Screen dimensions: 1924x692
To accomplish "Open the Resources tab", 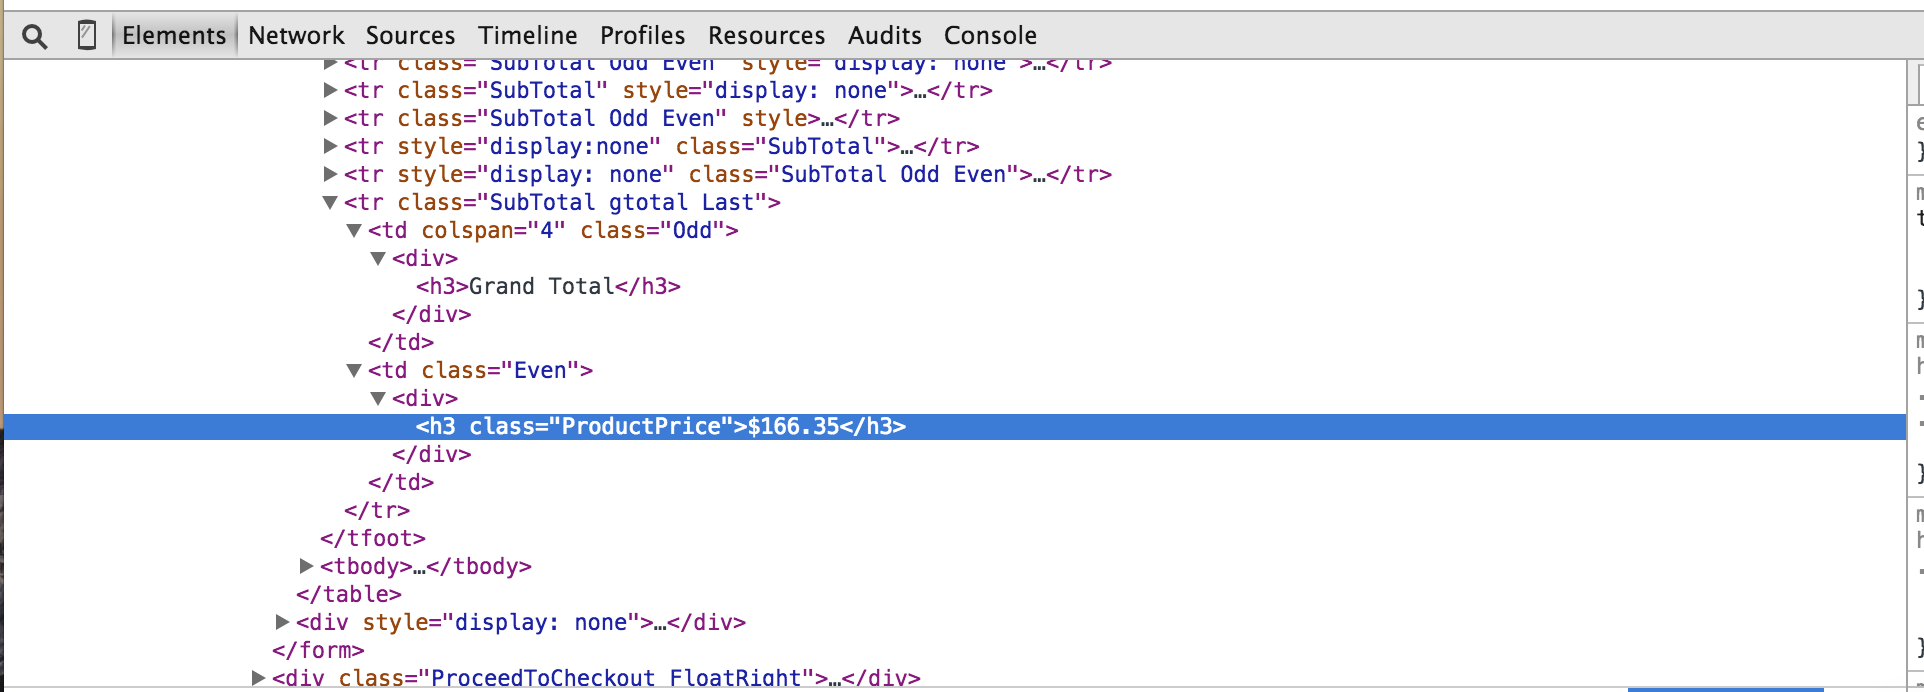I will (766, 36).
